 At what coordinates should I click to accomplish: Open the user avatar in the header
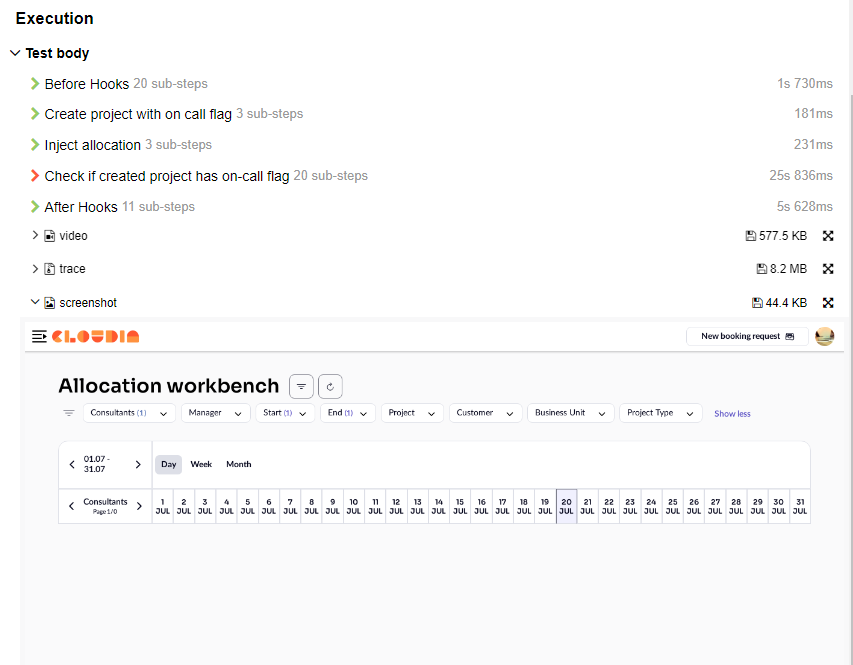pos(824,337)
